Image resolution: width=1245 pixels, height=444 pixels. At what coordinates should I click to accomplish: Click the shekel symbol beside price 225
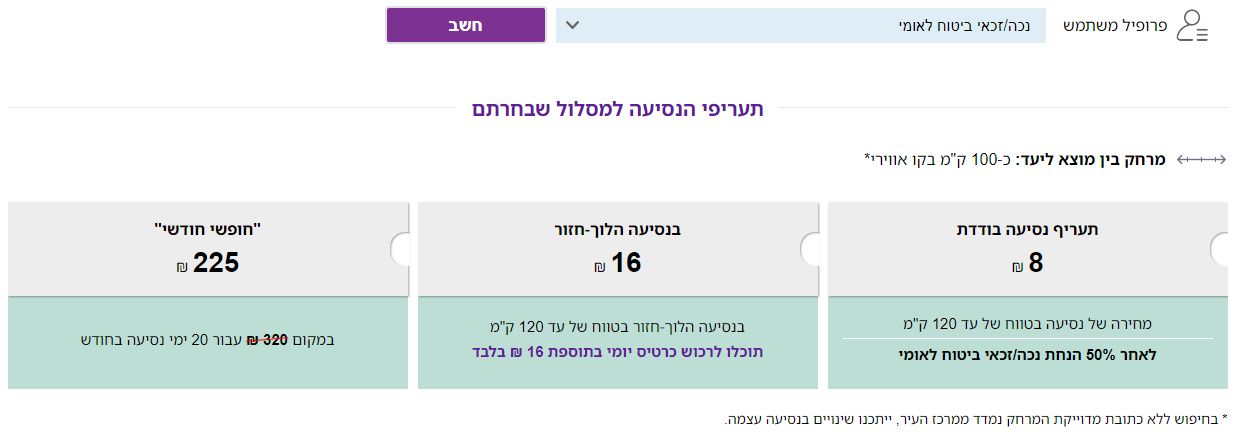click(183, 267)
